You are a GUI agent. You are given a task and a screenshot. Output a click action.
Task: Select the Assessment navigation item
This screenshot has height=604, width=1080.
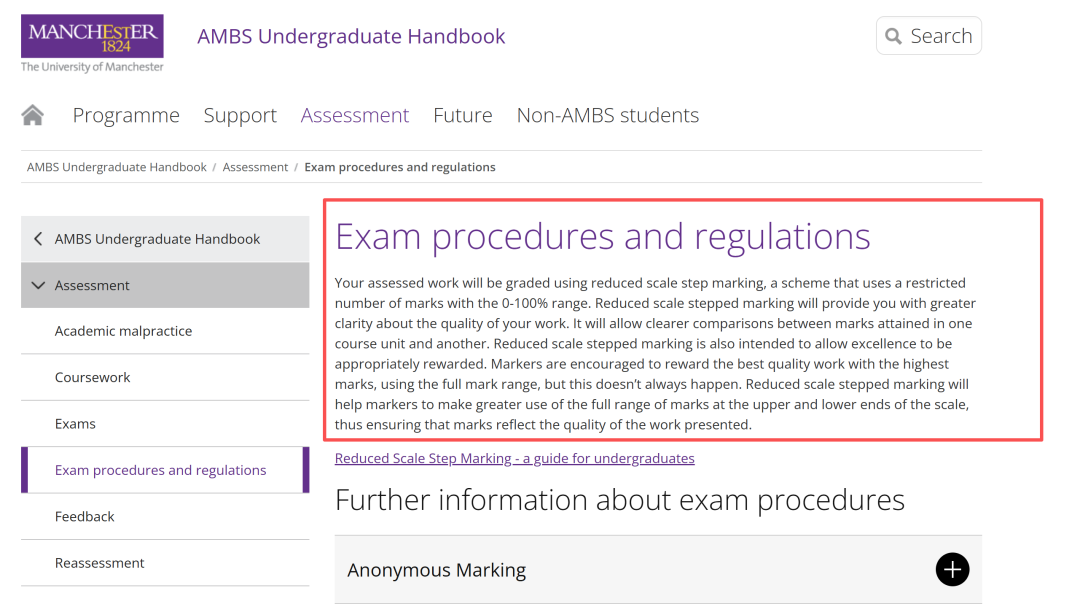click(x=355, y=115)
